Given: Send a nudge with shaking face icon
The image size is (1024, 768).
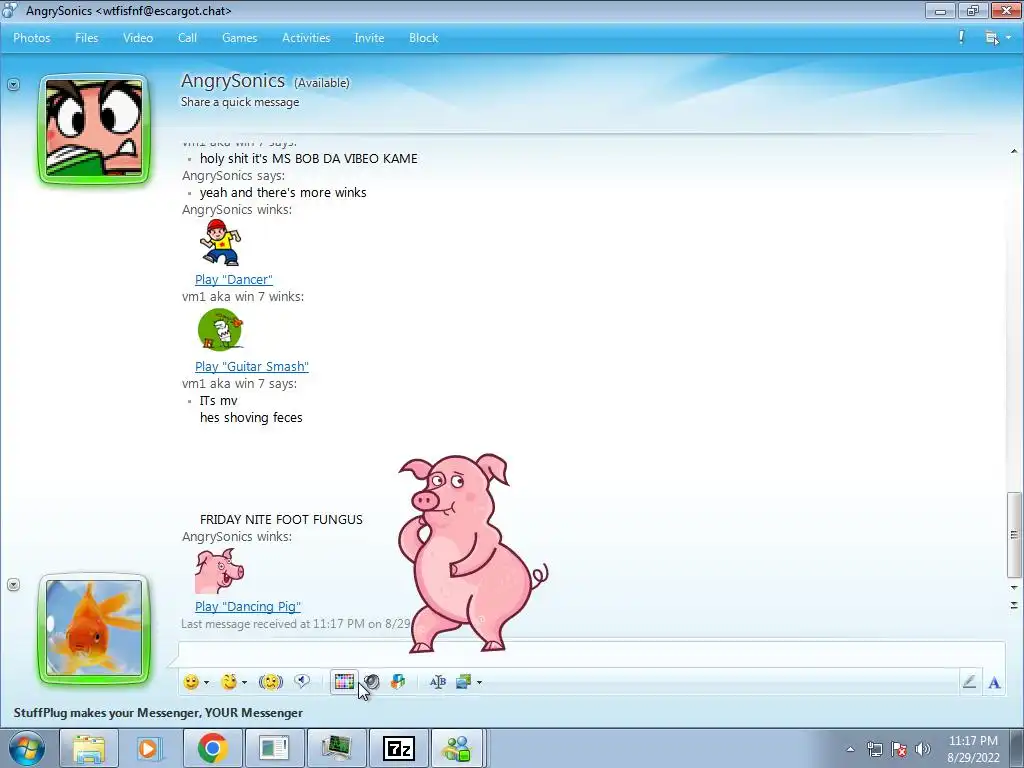Looking at the screenshot, I should pos(270,682).
